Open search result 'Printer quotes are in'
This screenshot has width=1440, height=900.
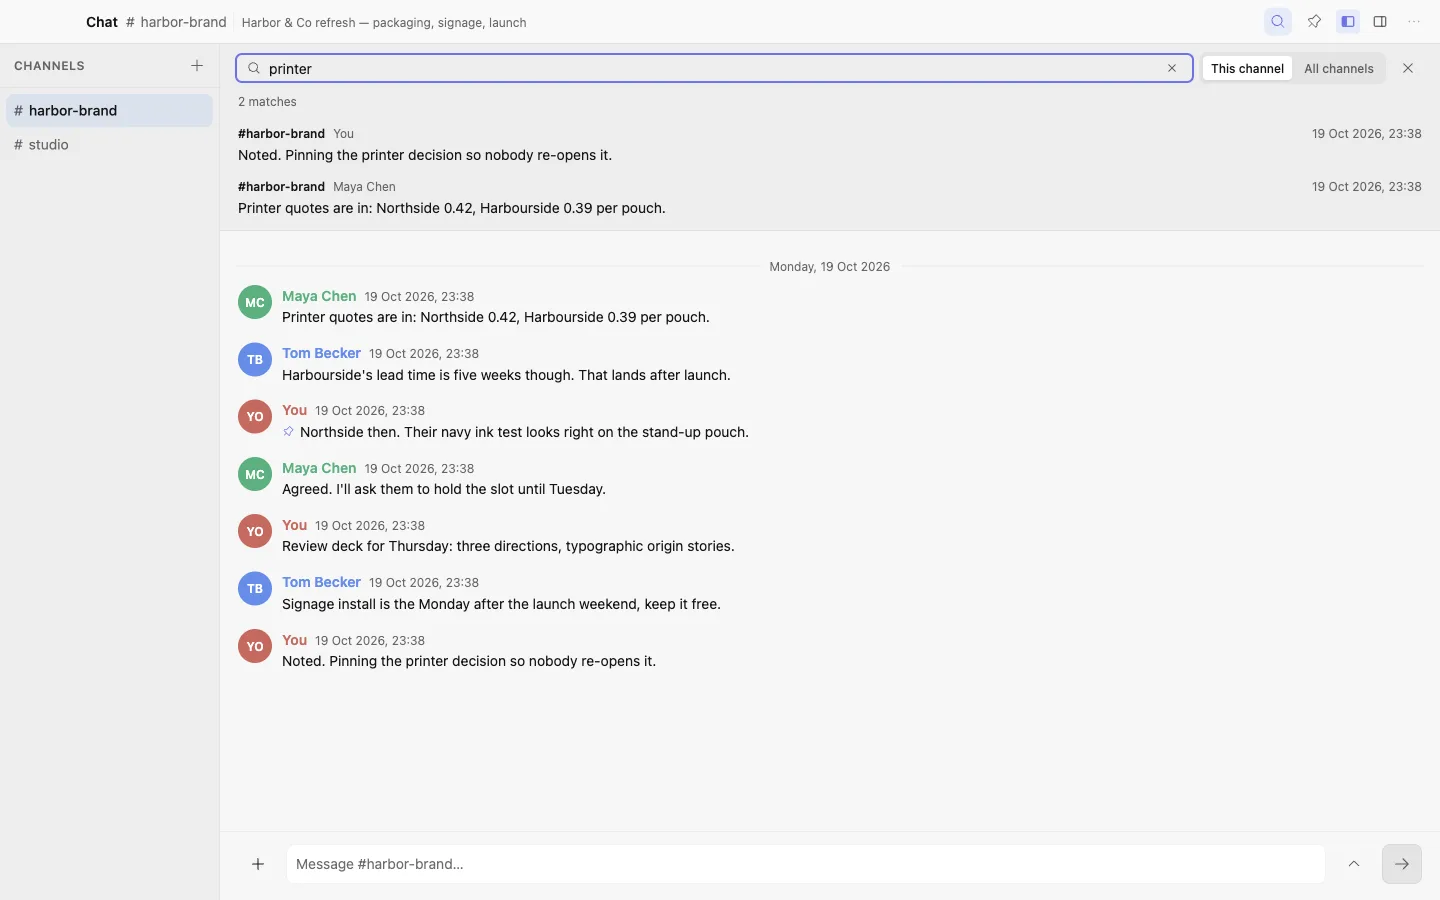coord(829,197)
